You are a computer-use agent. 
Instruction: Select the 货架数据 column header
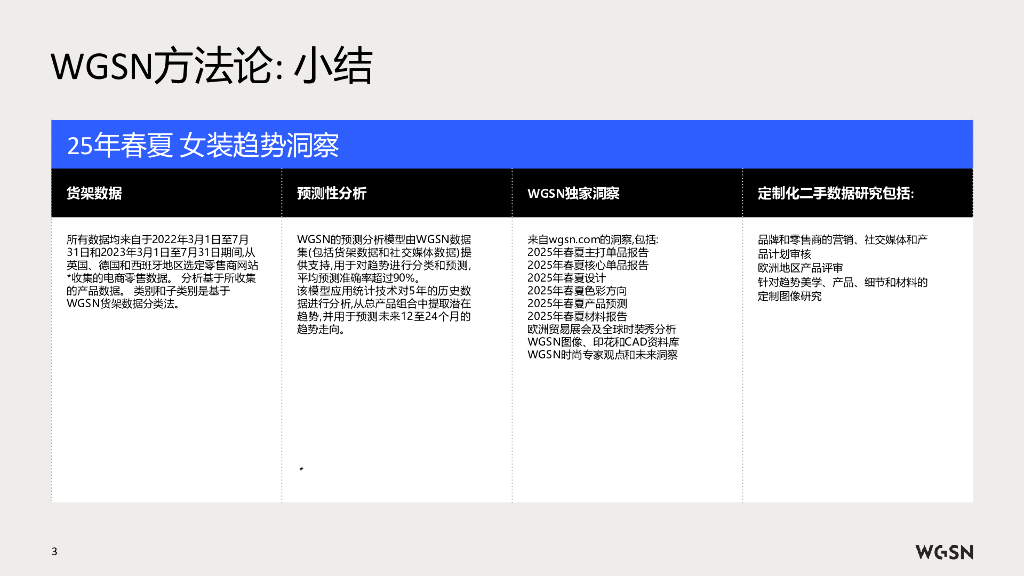[x=94, y=193]
